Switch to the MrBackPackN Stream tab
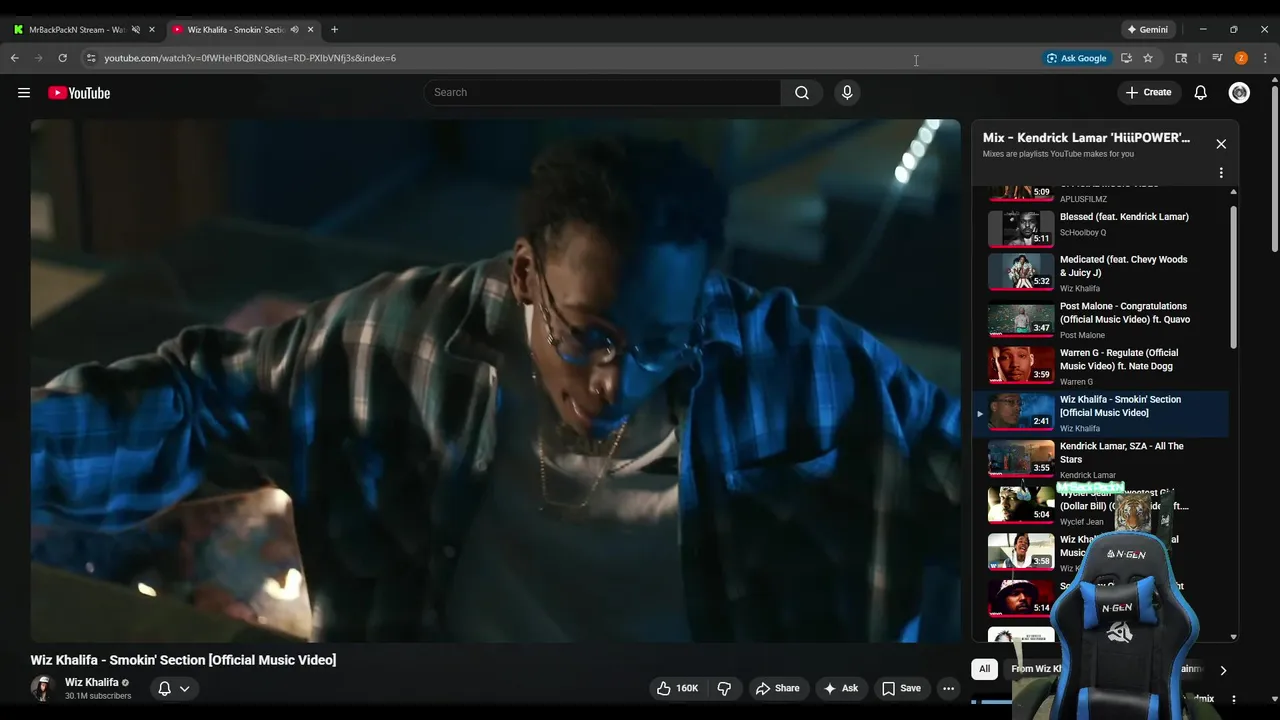1280x720 pixels. point(75,30)
